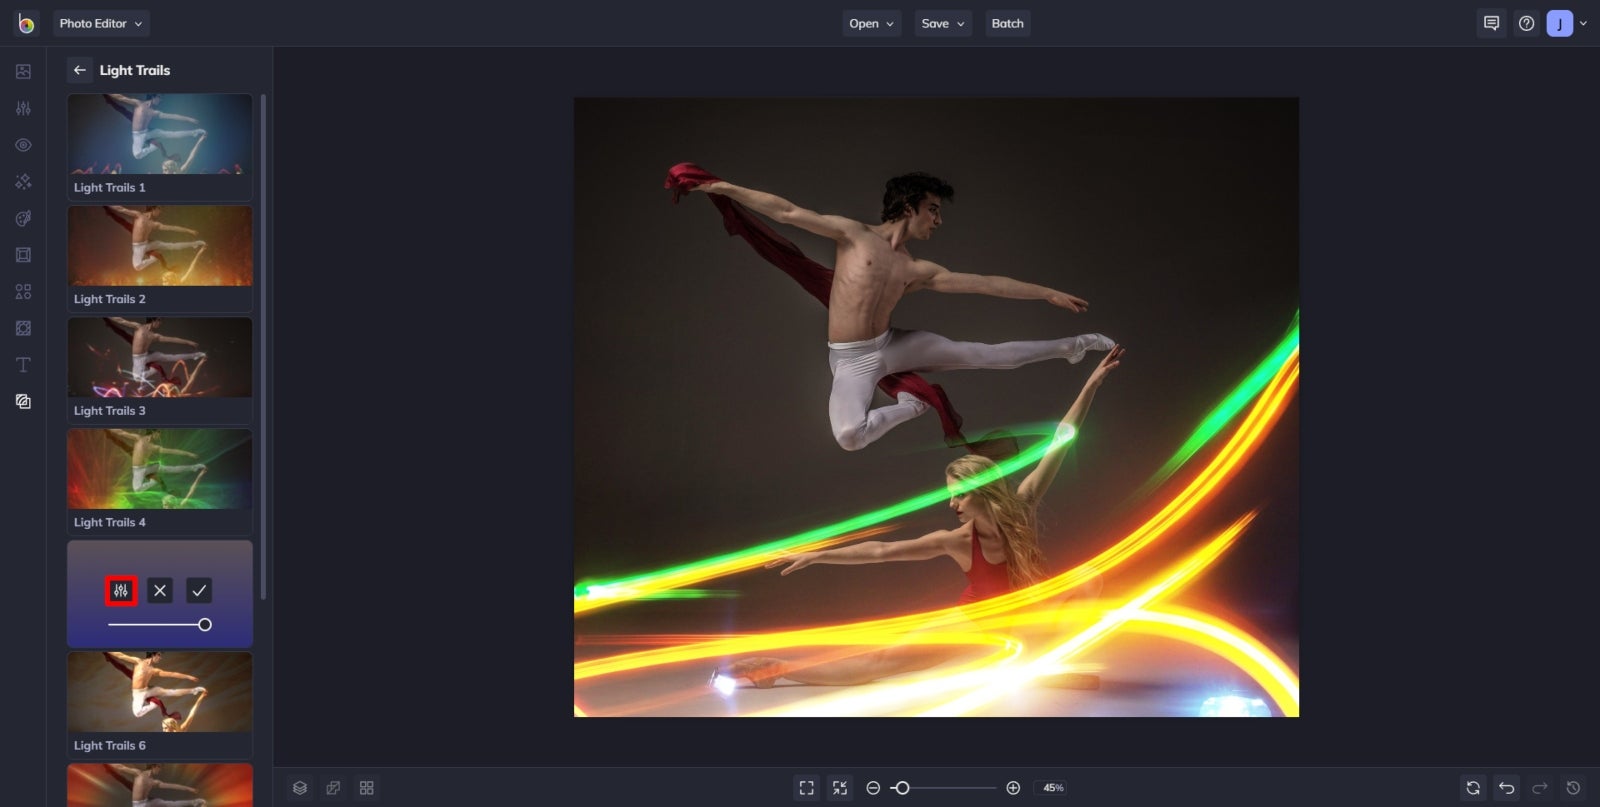Click the zoom slider handle
Image resolution: width=1600 pixels, height=807 pixels.
click(902, 788)
